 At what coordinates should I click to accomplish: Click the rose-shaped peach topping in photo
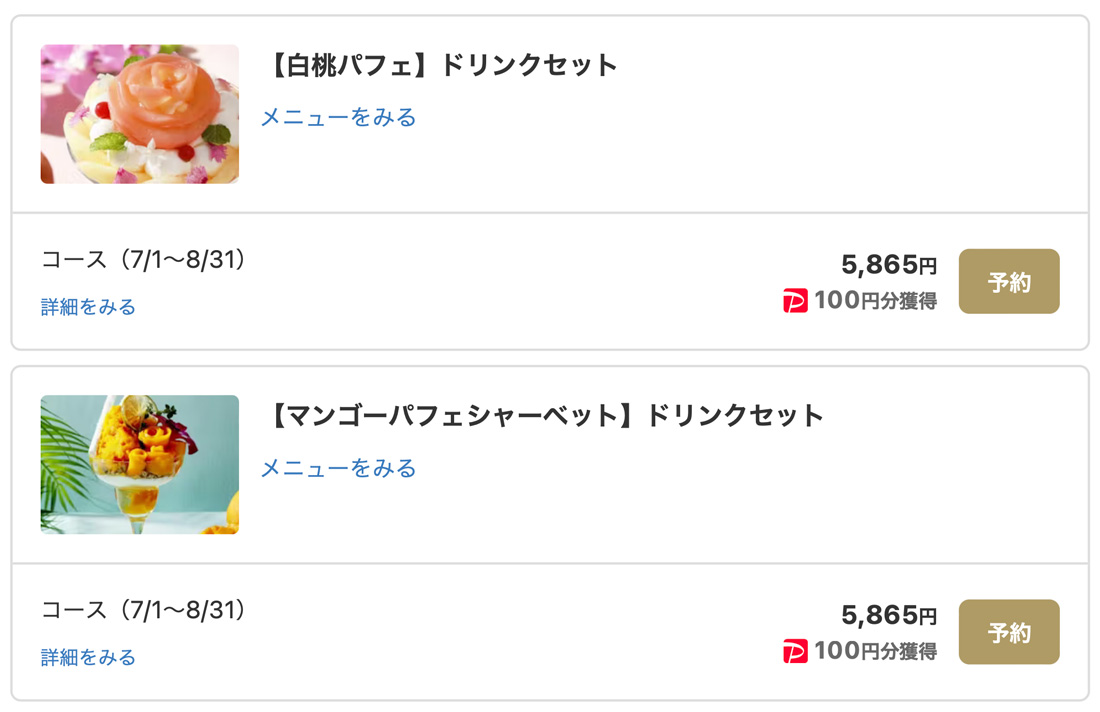click(164, 98)
